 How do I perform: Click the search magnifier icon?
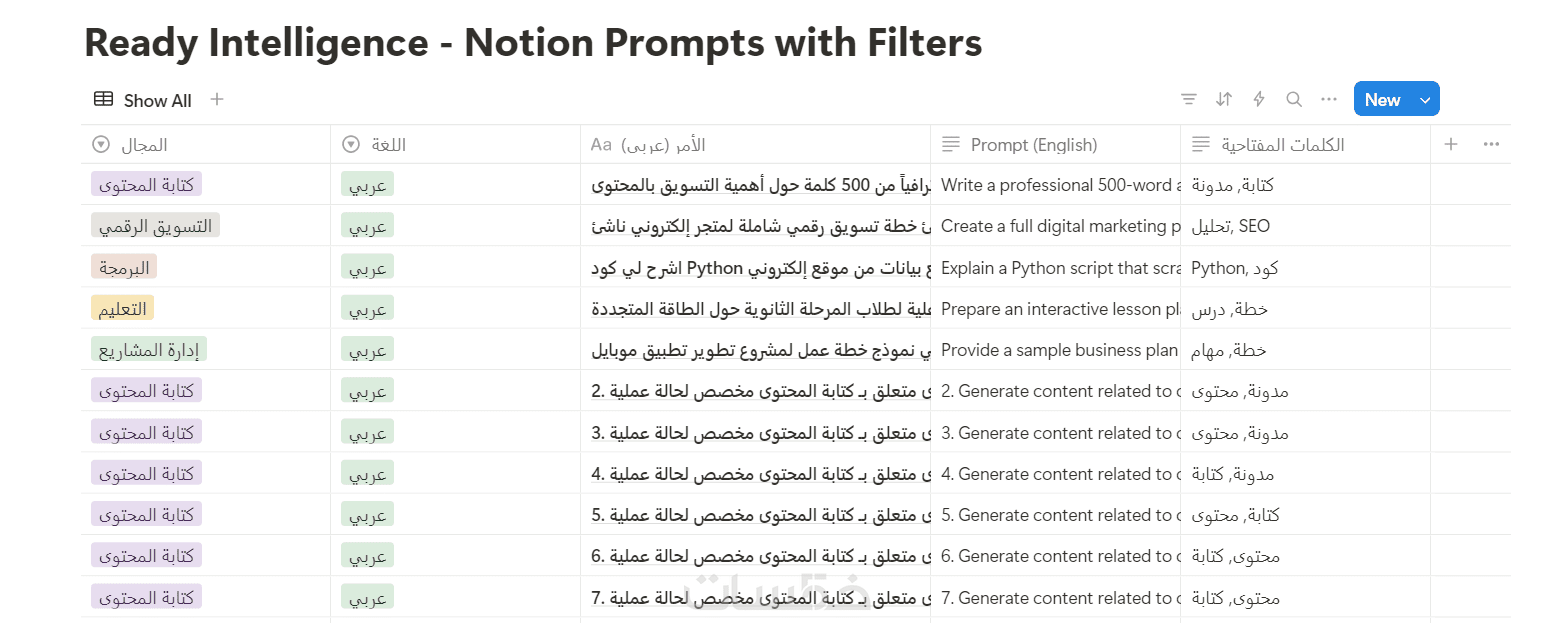[1294, 99]
